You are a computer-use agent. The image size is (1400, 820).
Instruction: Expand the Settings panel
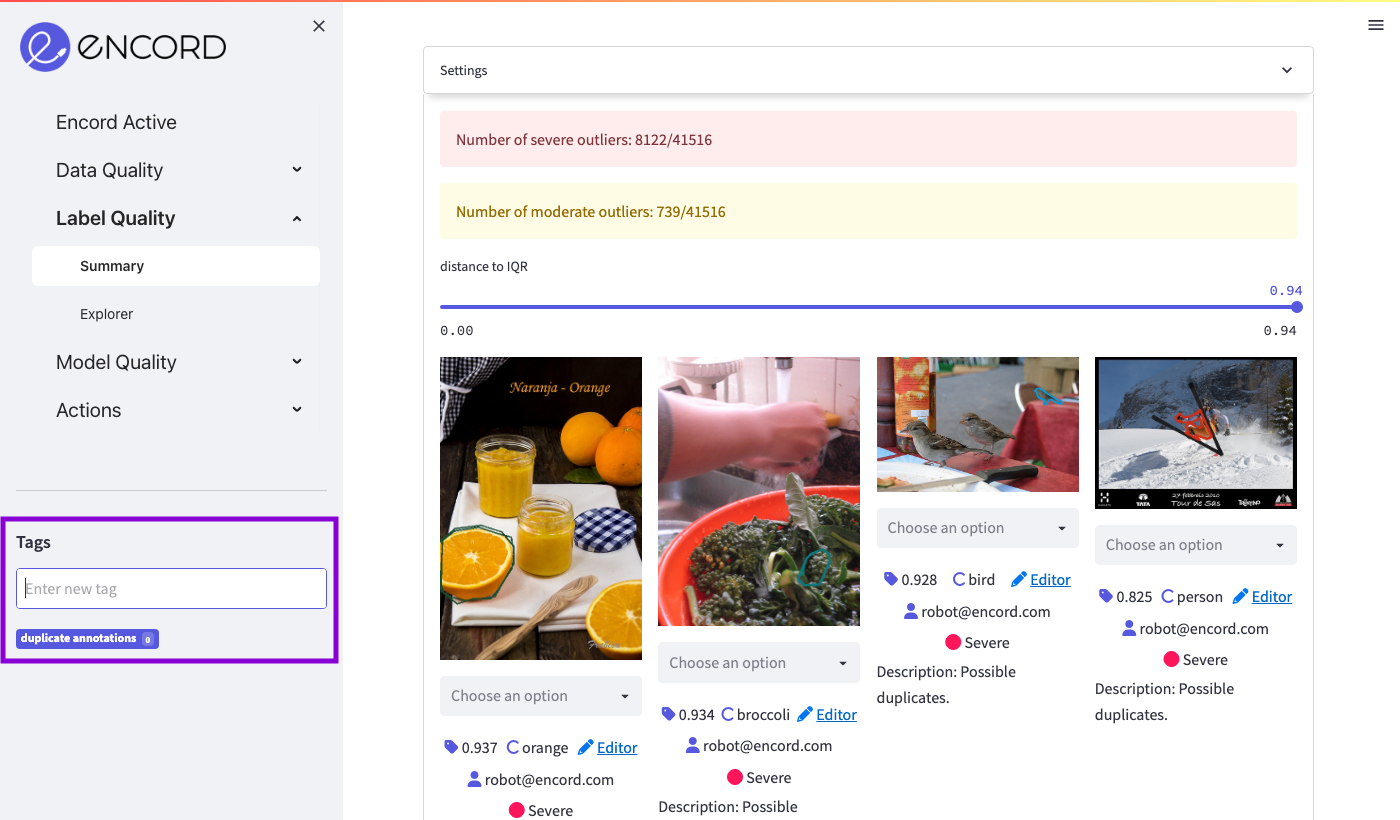(x=868, y=71)
